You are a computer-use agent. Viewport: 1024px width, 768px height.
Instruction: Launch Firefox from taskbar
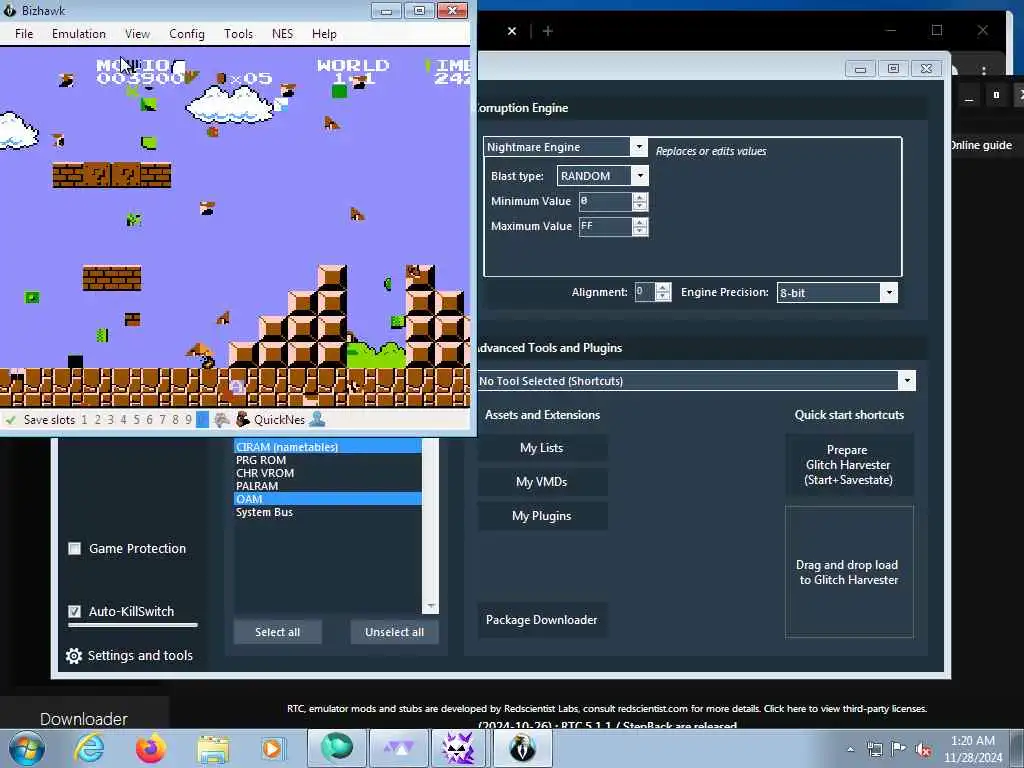tap(151, 748)
